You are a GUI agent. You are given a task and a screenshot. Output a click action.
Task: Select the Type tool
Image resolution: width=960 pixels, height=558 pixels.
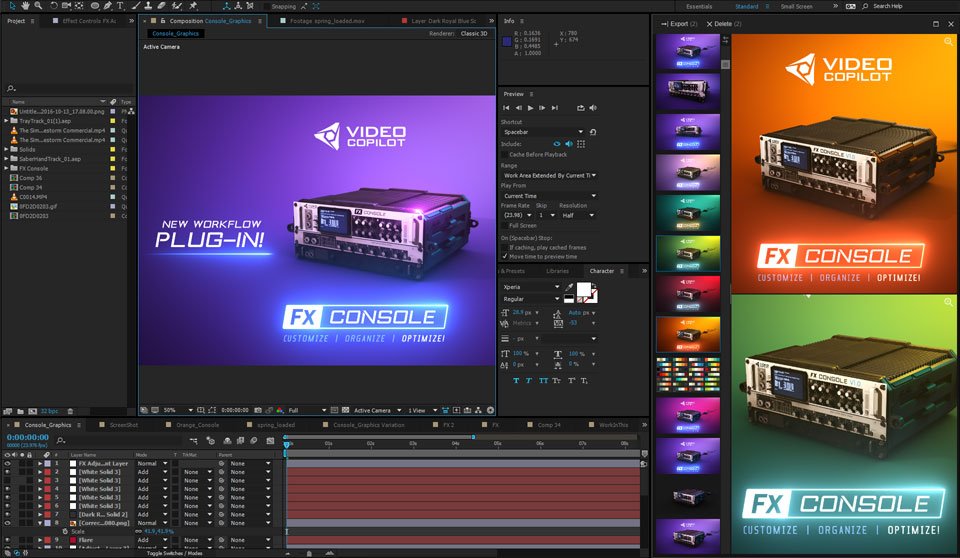121,6
